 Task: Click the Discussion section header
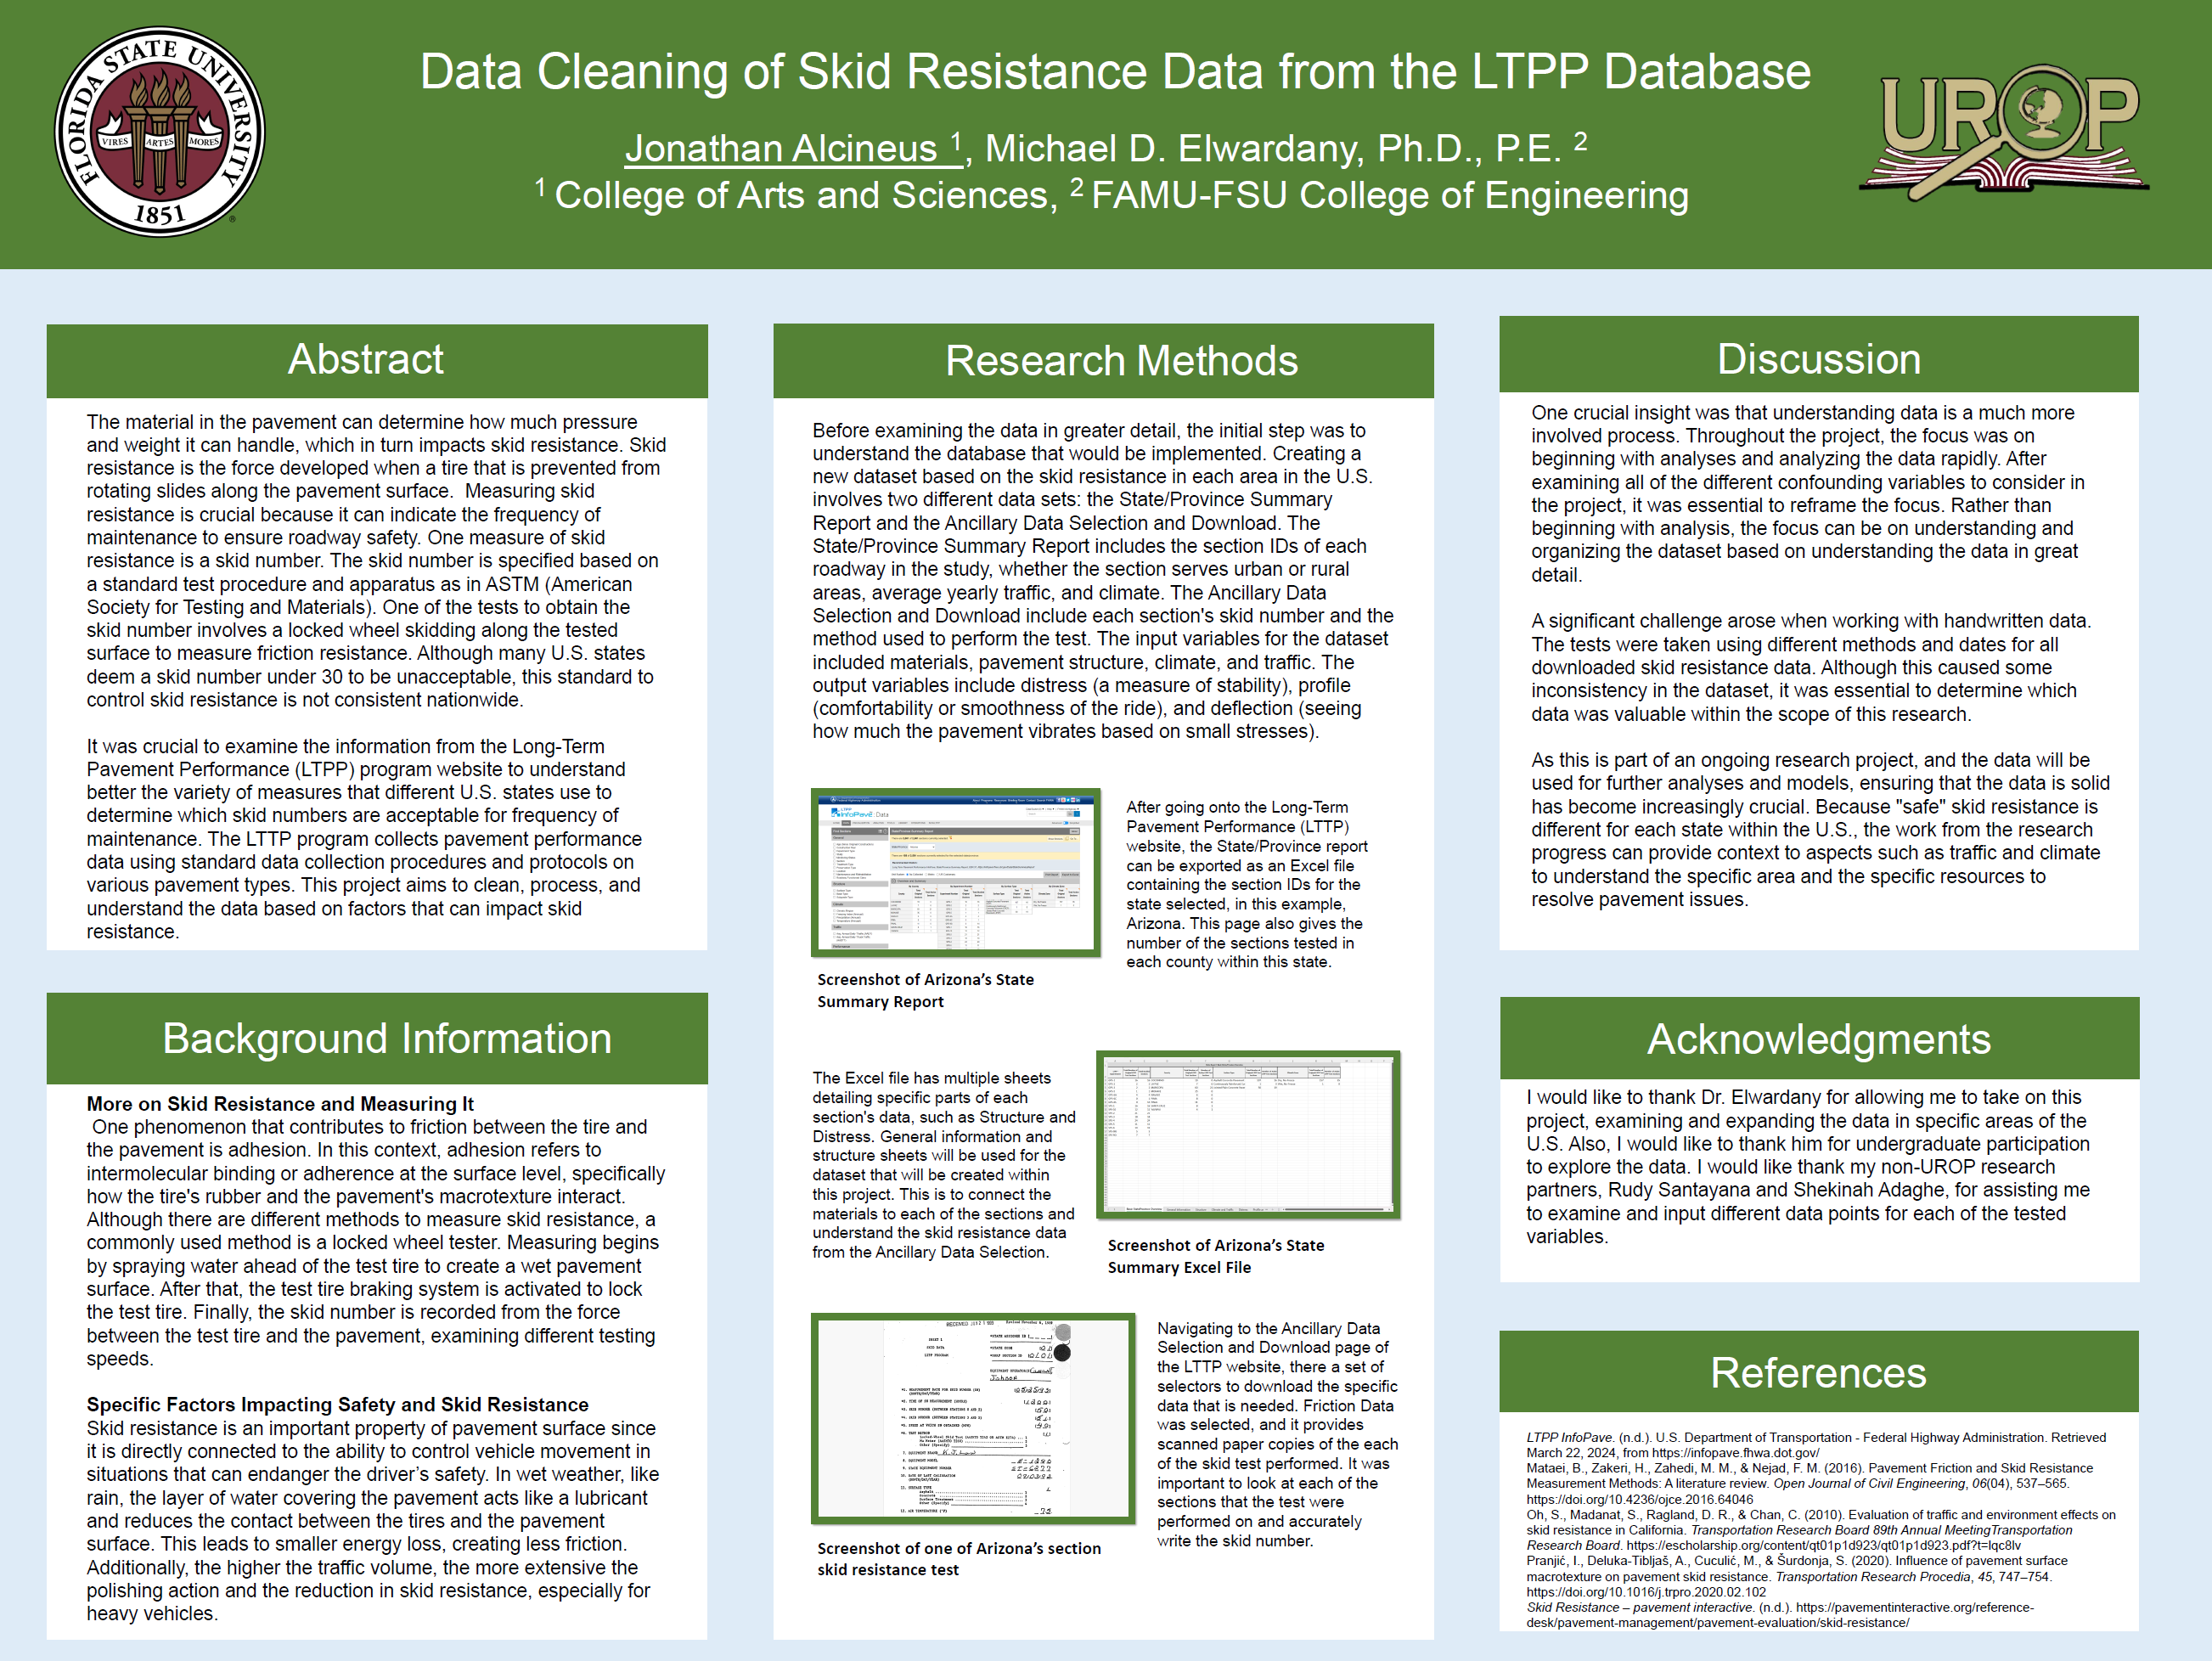1818,359
